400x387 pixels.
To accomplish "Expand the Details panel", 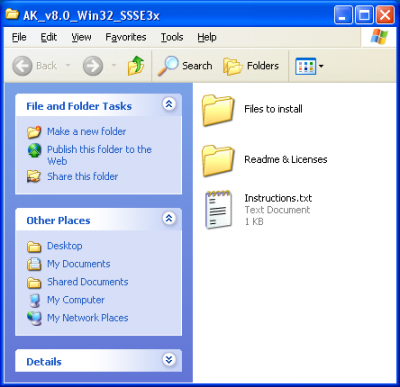I will pyautogui.click(x=169, y=359).
